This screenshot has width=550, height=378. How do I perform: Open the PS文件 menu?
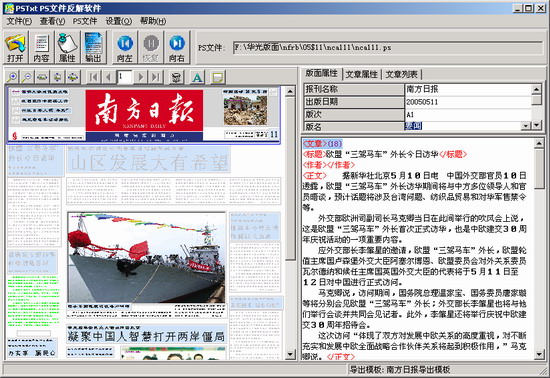tap(85, 21)
